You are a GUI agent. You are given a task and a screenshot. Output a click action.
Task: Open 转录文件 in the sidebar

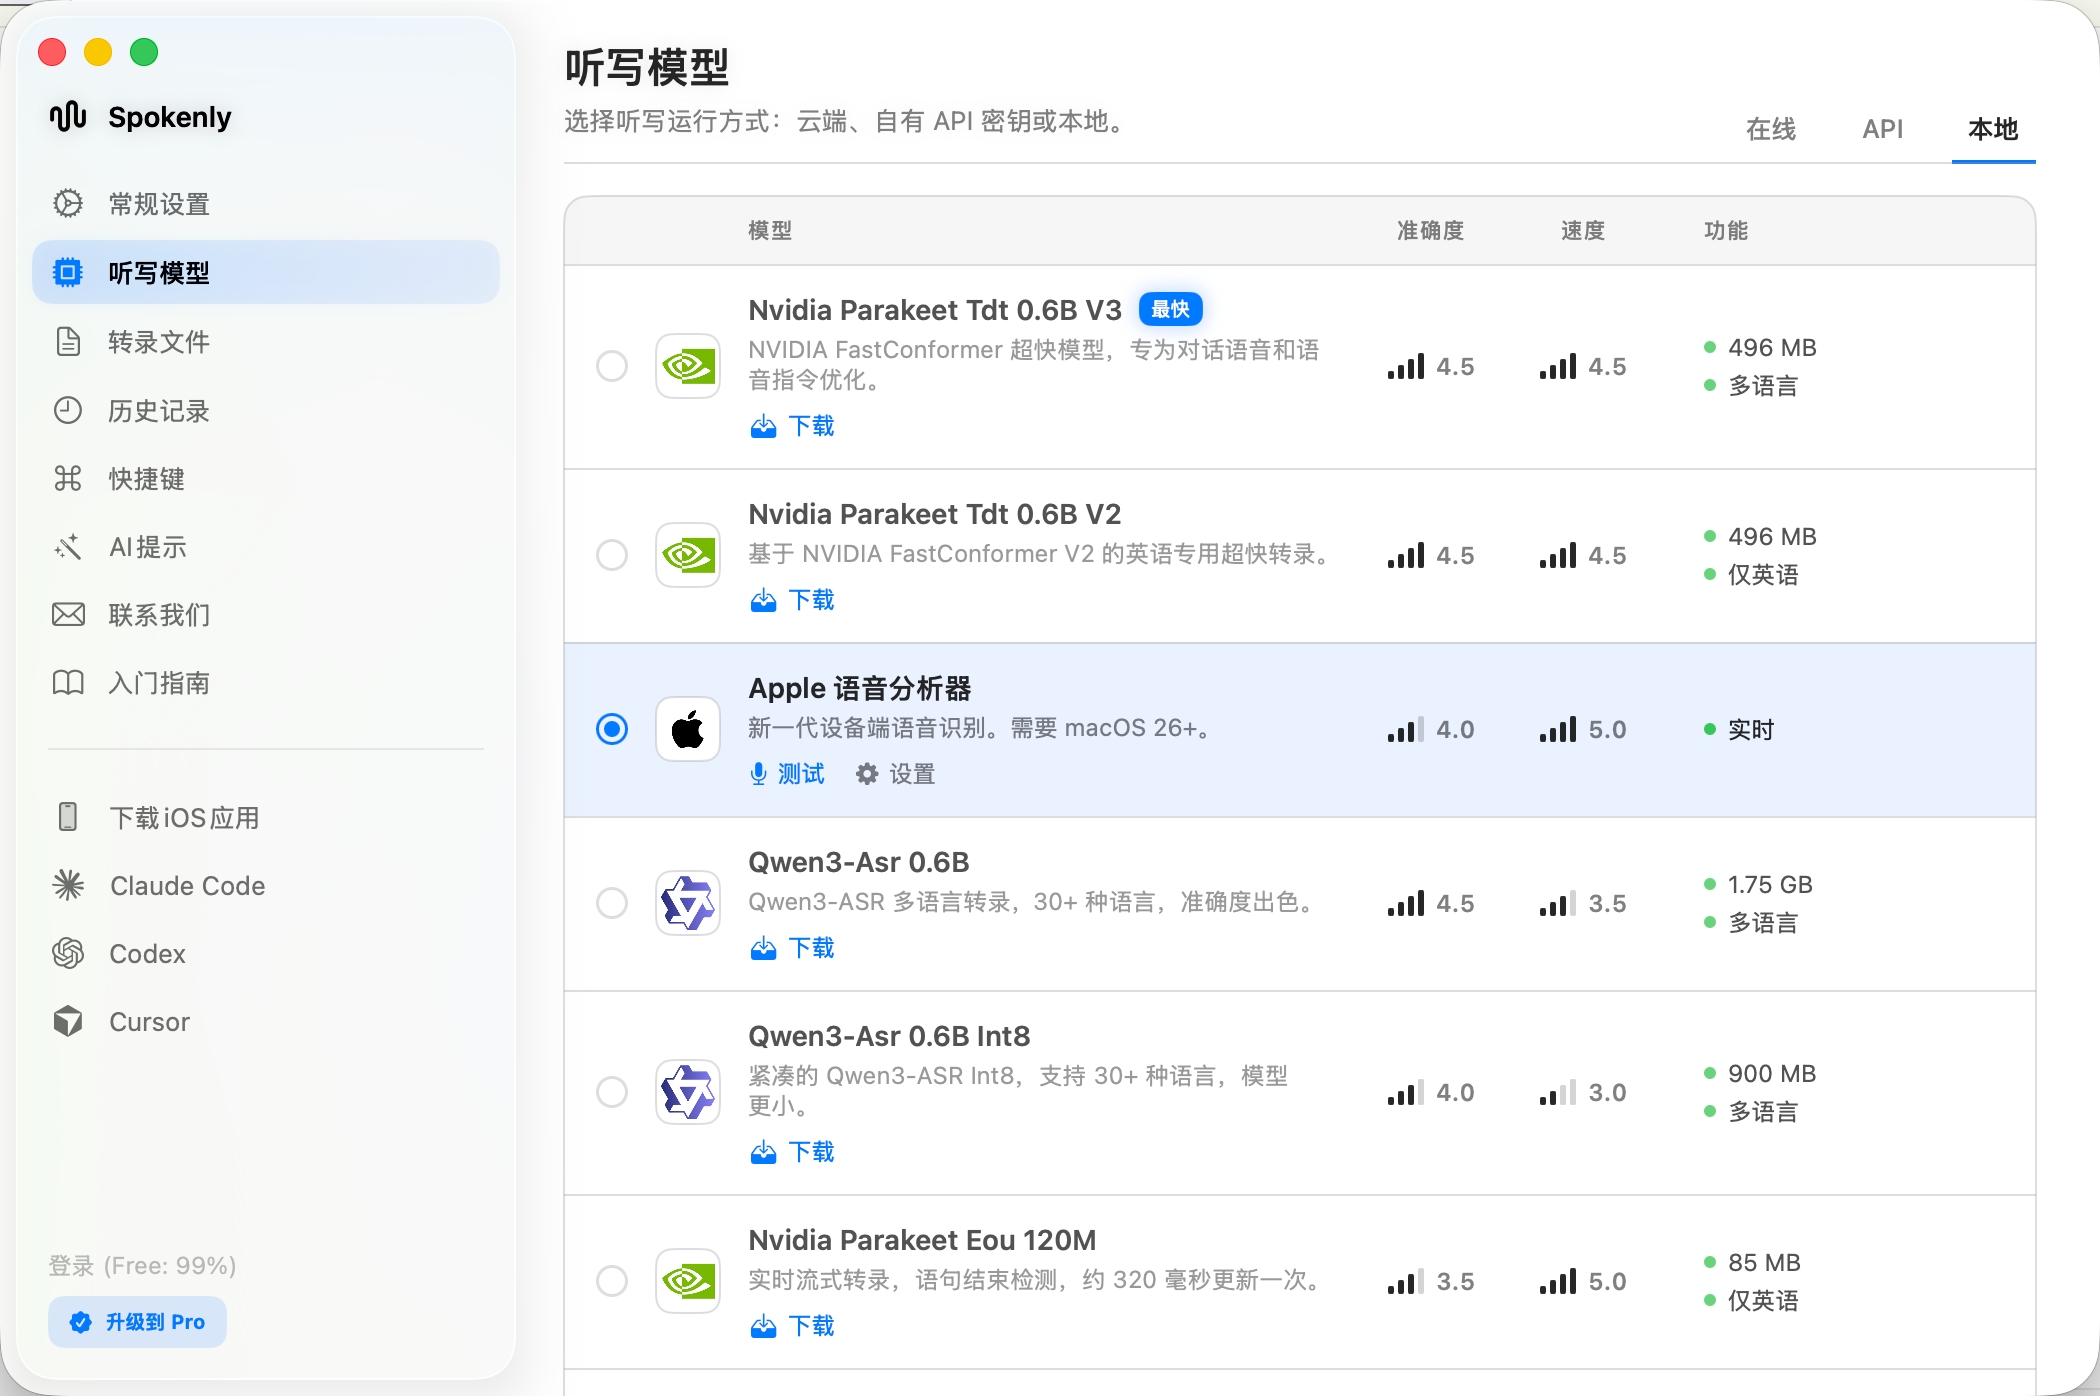tap(266, 341)
